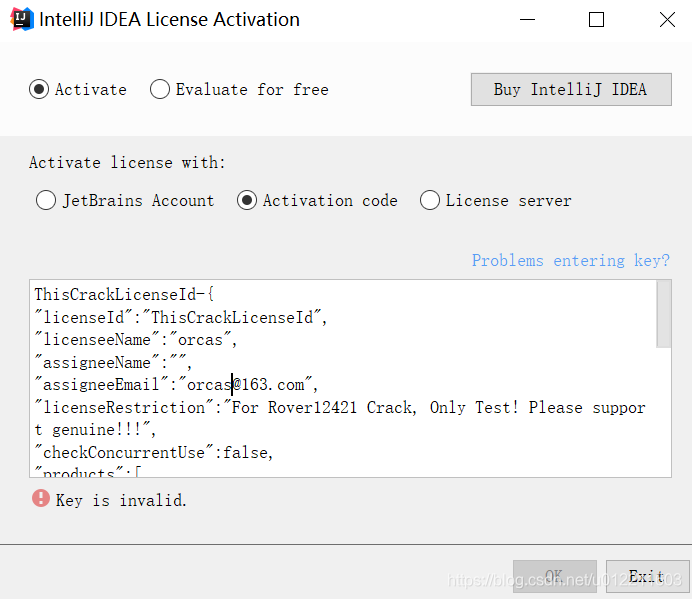The image size is (692, 599).
Task: Click the "Key is invalid." message text
Action: coord(121,501)
